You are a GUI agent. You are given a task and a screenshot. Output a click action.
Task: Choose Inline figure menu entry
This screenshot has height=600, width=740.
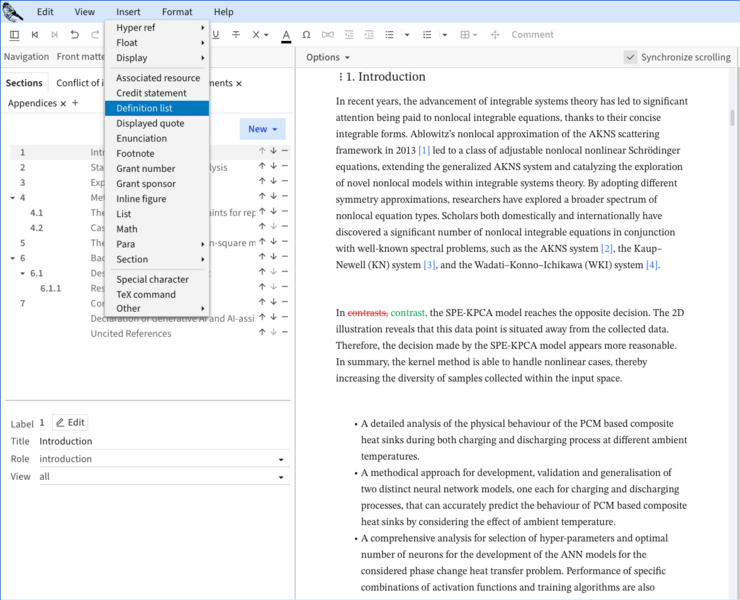click(157, 199)
